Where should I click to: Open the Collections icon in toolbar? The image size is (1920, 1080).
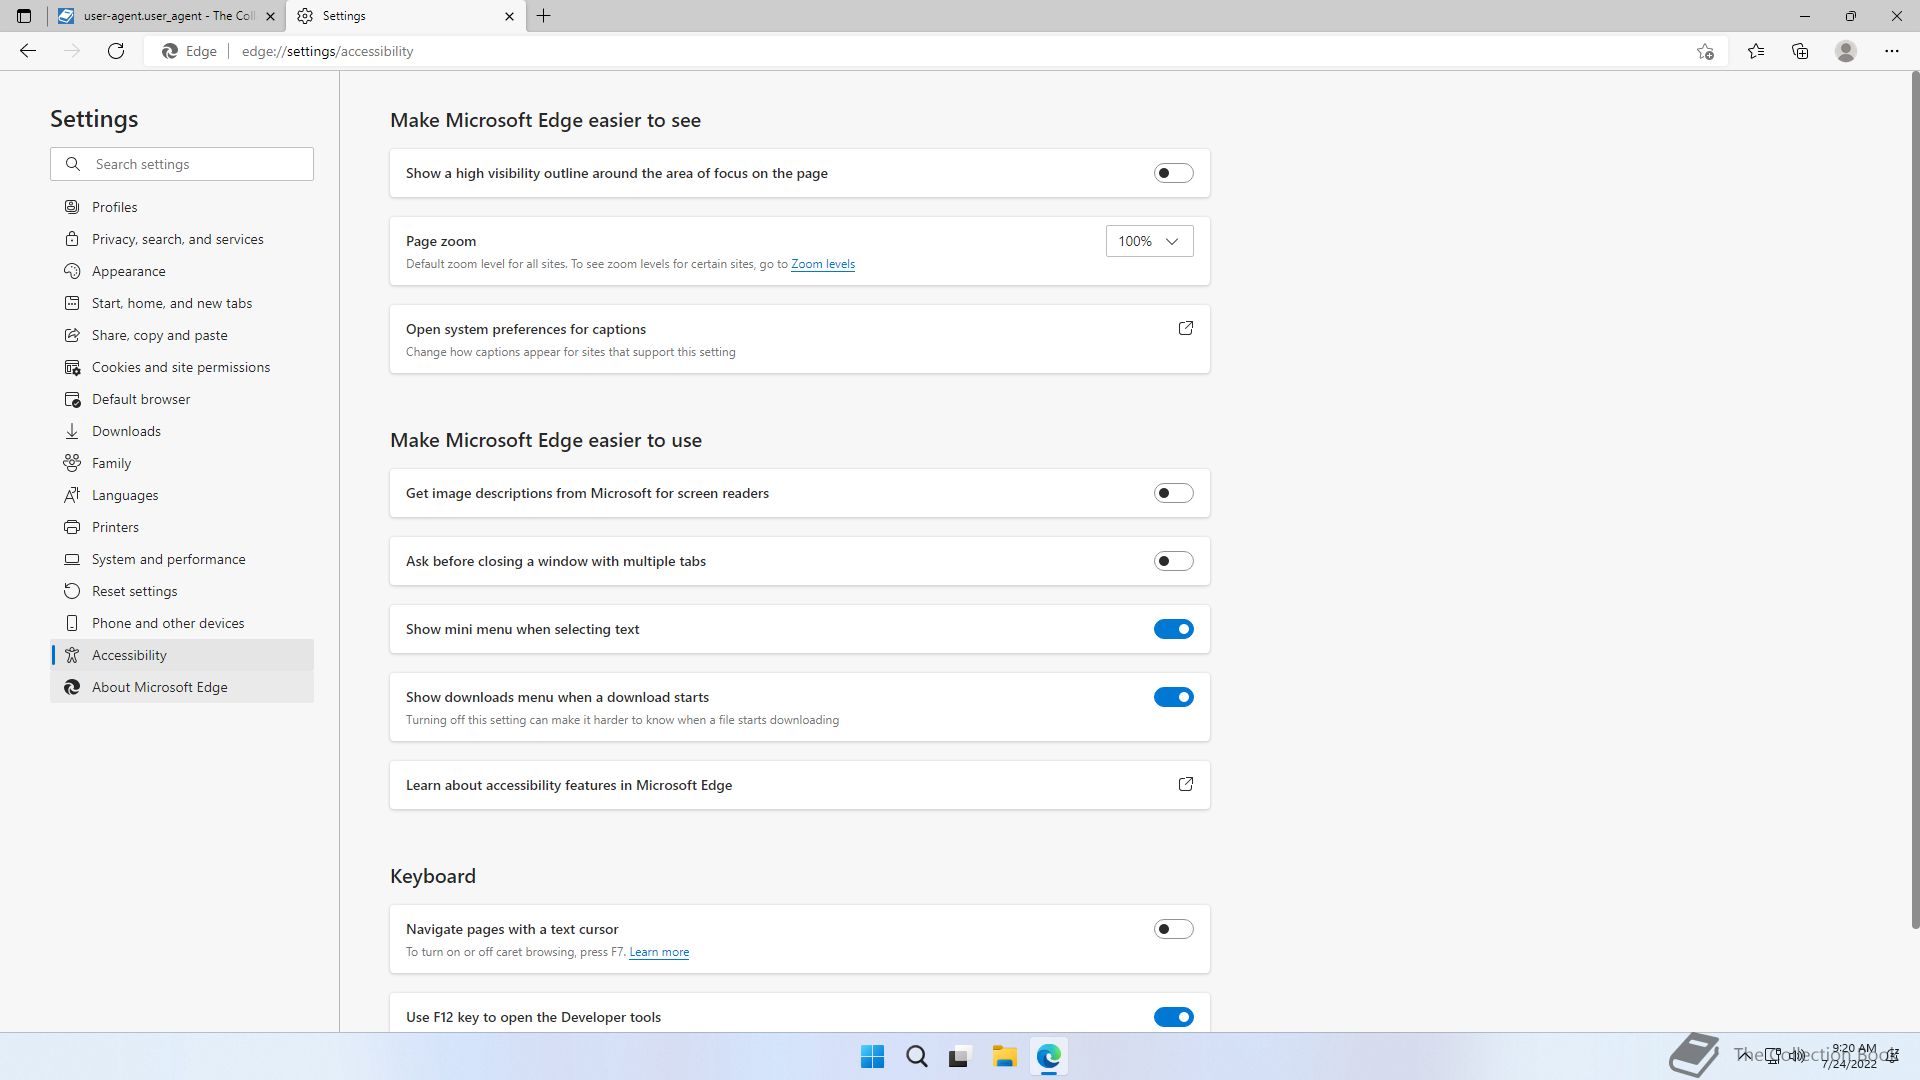point(1800,51)
